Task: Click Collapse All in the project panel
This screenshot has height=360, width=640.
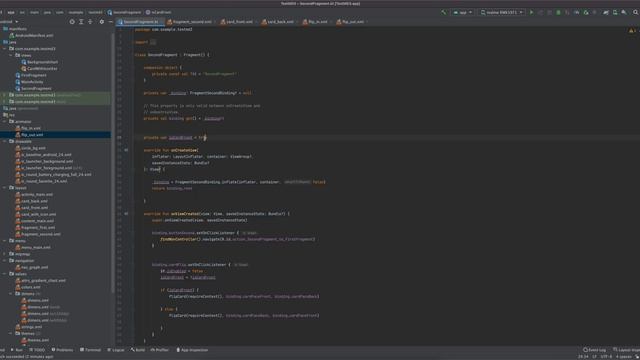Action: point(90,22)
